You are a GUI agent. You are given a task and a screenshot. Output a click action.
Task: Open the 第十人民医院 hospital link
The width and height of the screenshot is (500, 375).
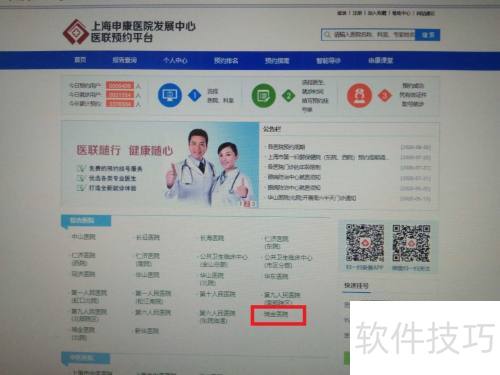pyautogui.click(x=217, y=294)
